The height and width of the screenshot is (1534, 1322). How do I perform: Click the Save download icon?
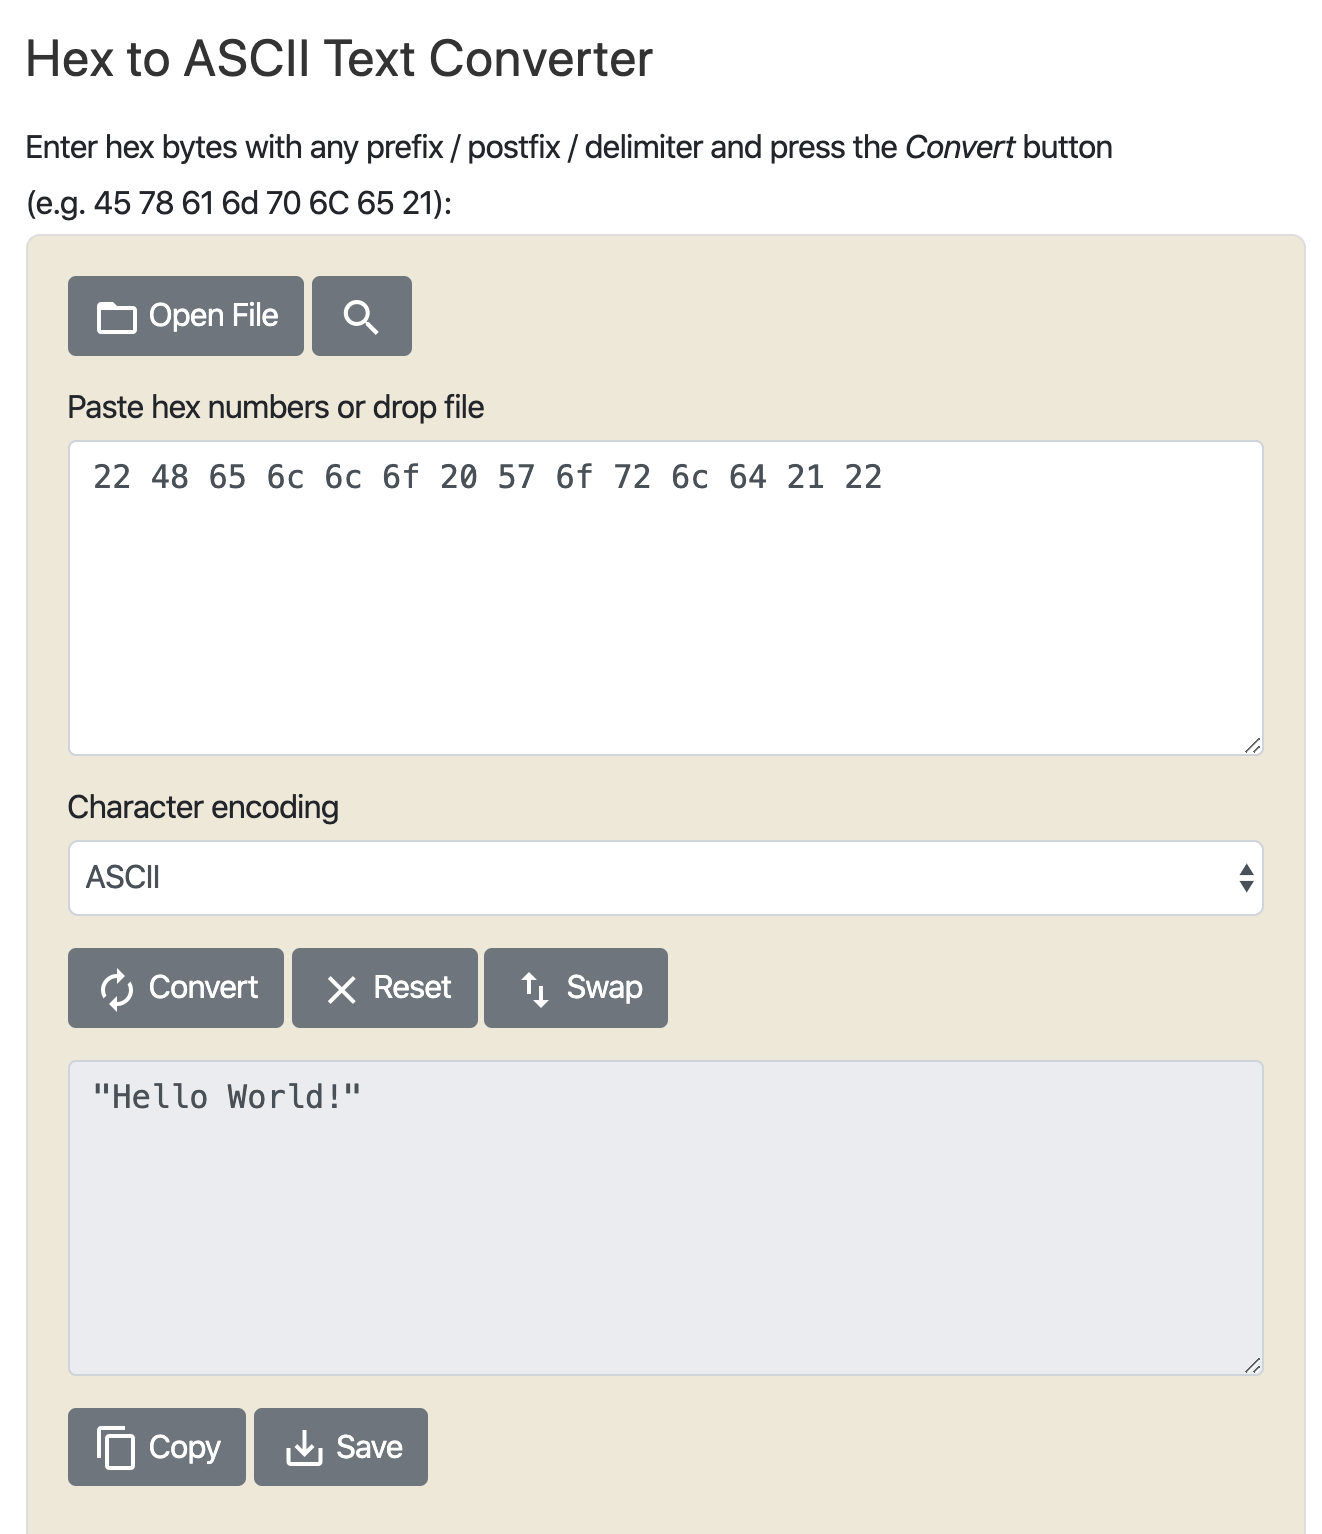coord(304,1448)
